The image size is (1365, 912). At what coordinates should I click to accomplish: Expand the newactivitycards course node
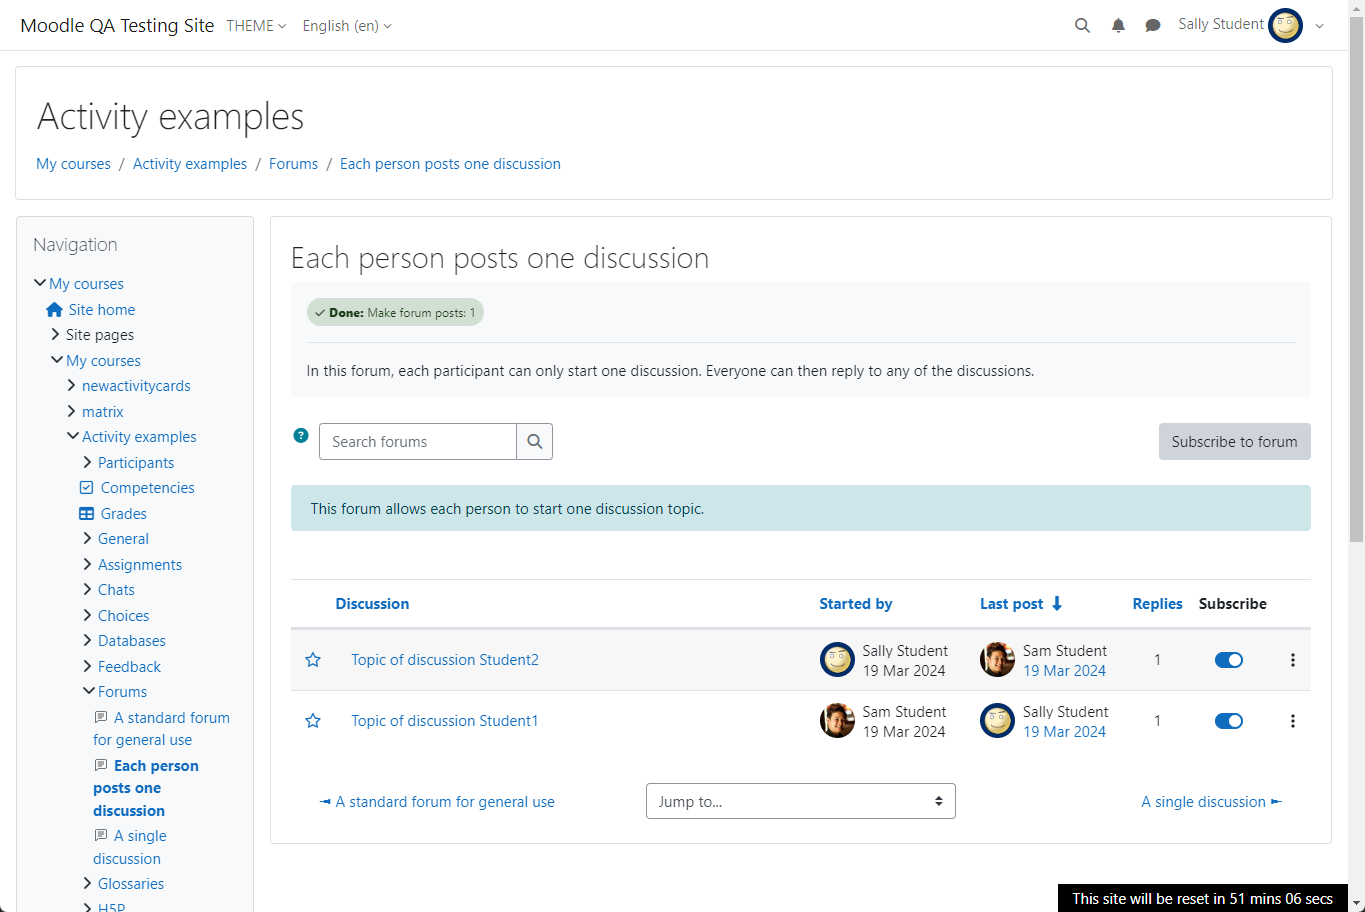72,386
